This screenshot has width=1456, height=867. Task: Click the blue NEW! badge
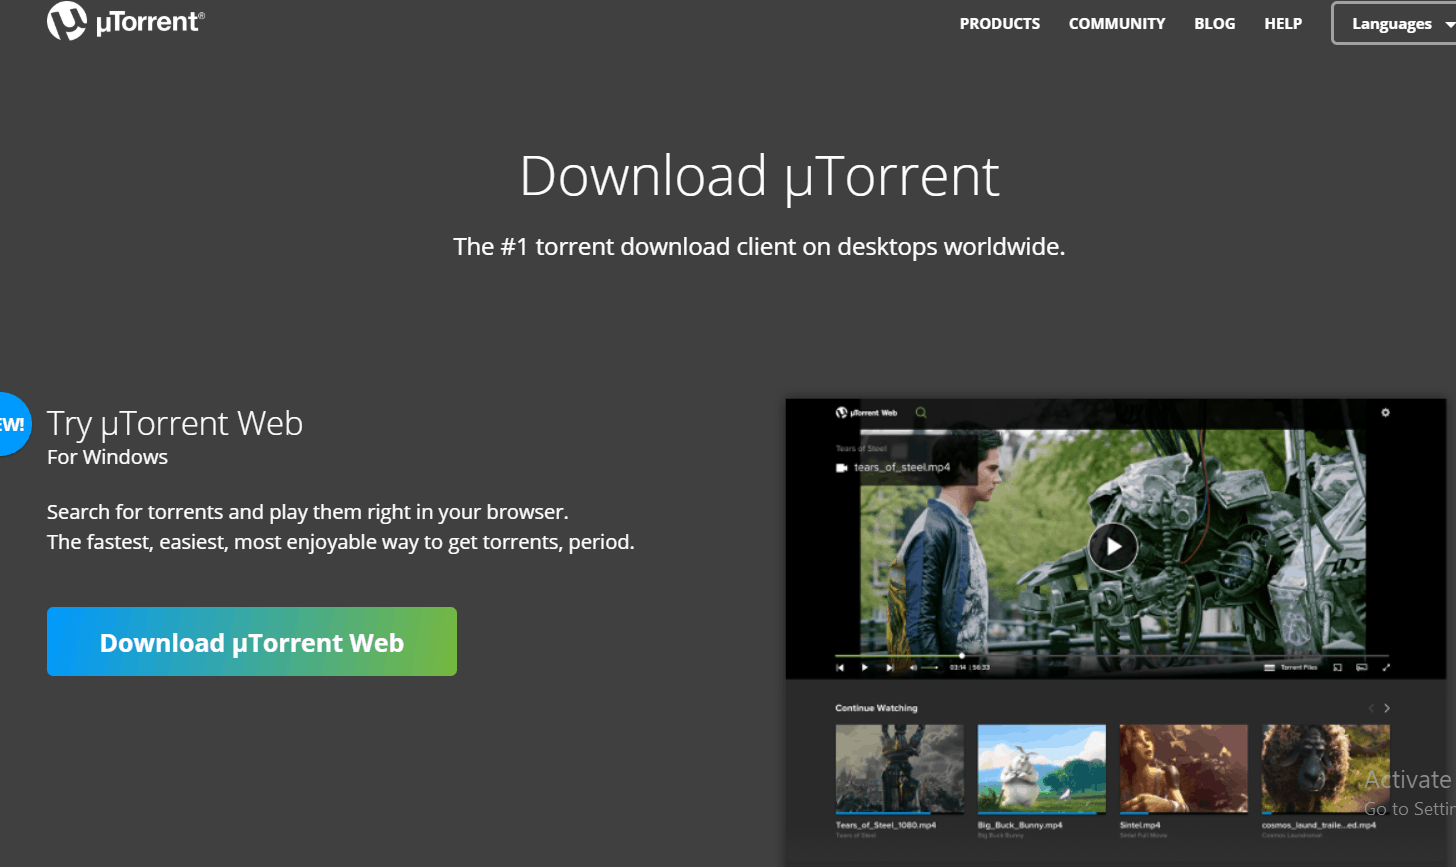(x=14, y=424)
